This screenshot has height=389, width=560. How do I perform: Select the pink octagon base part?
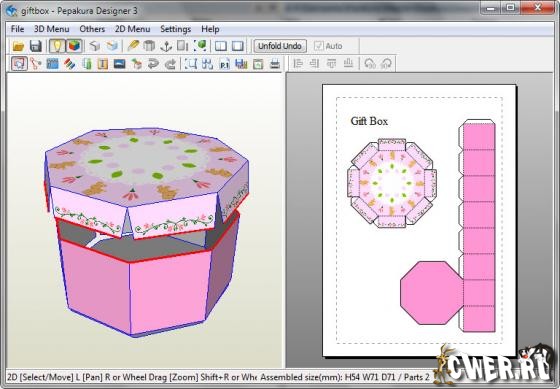tap(431, 293)
